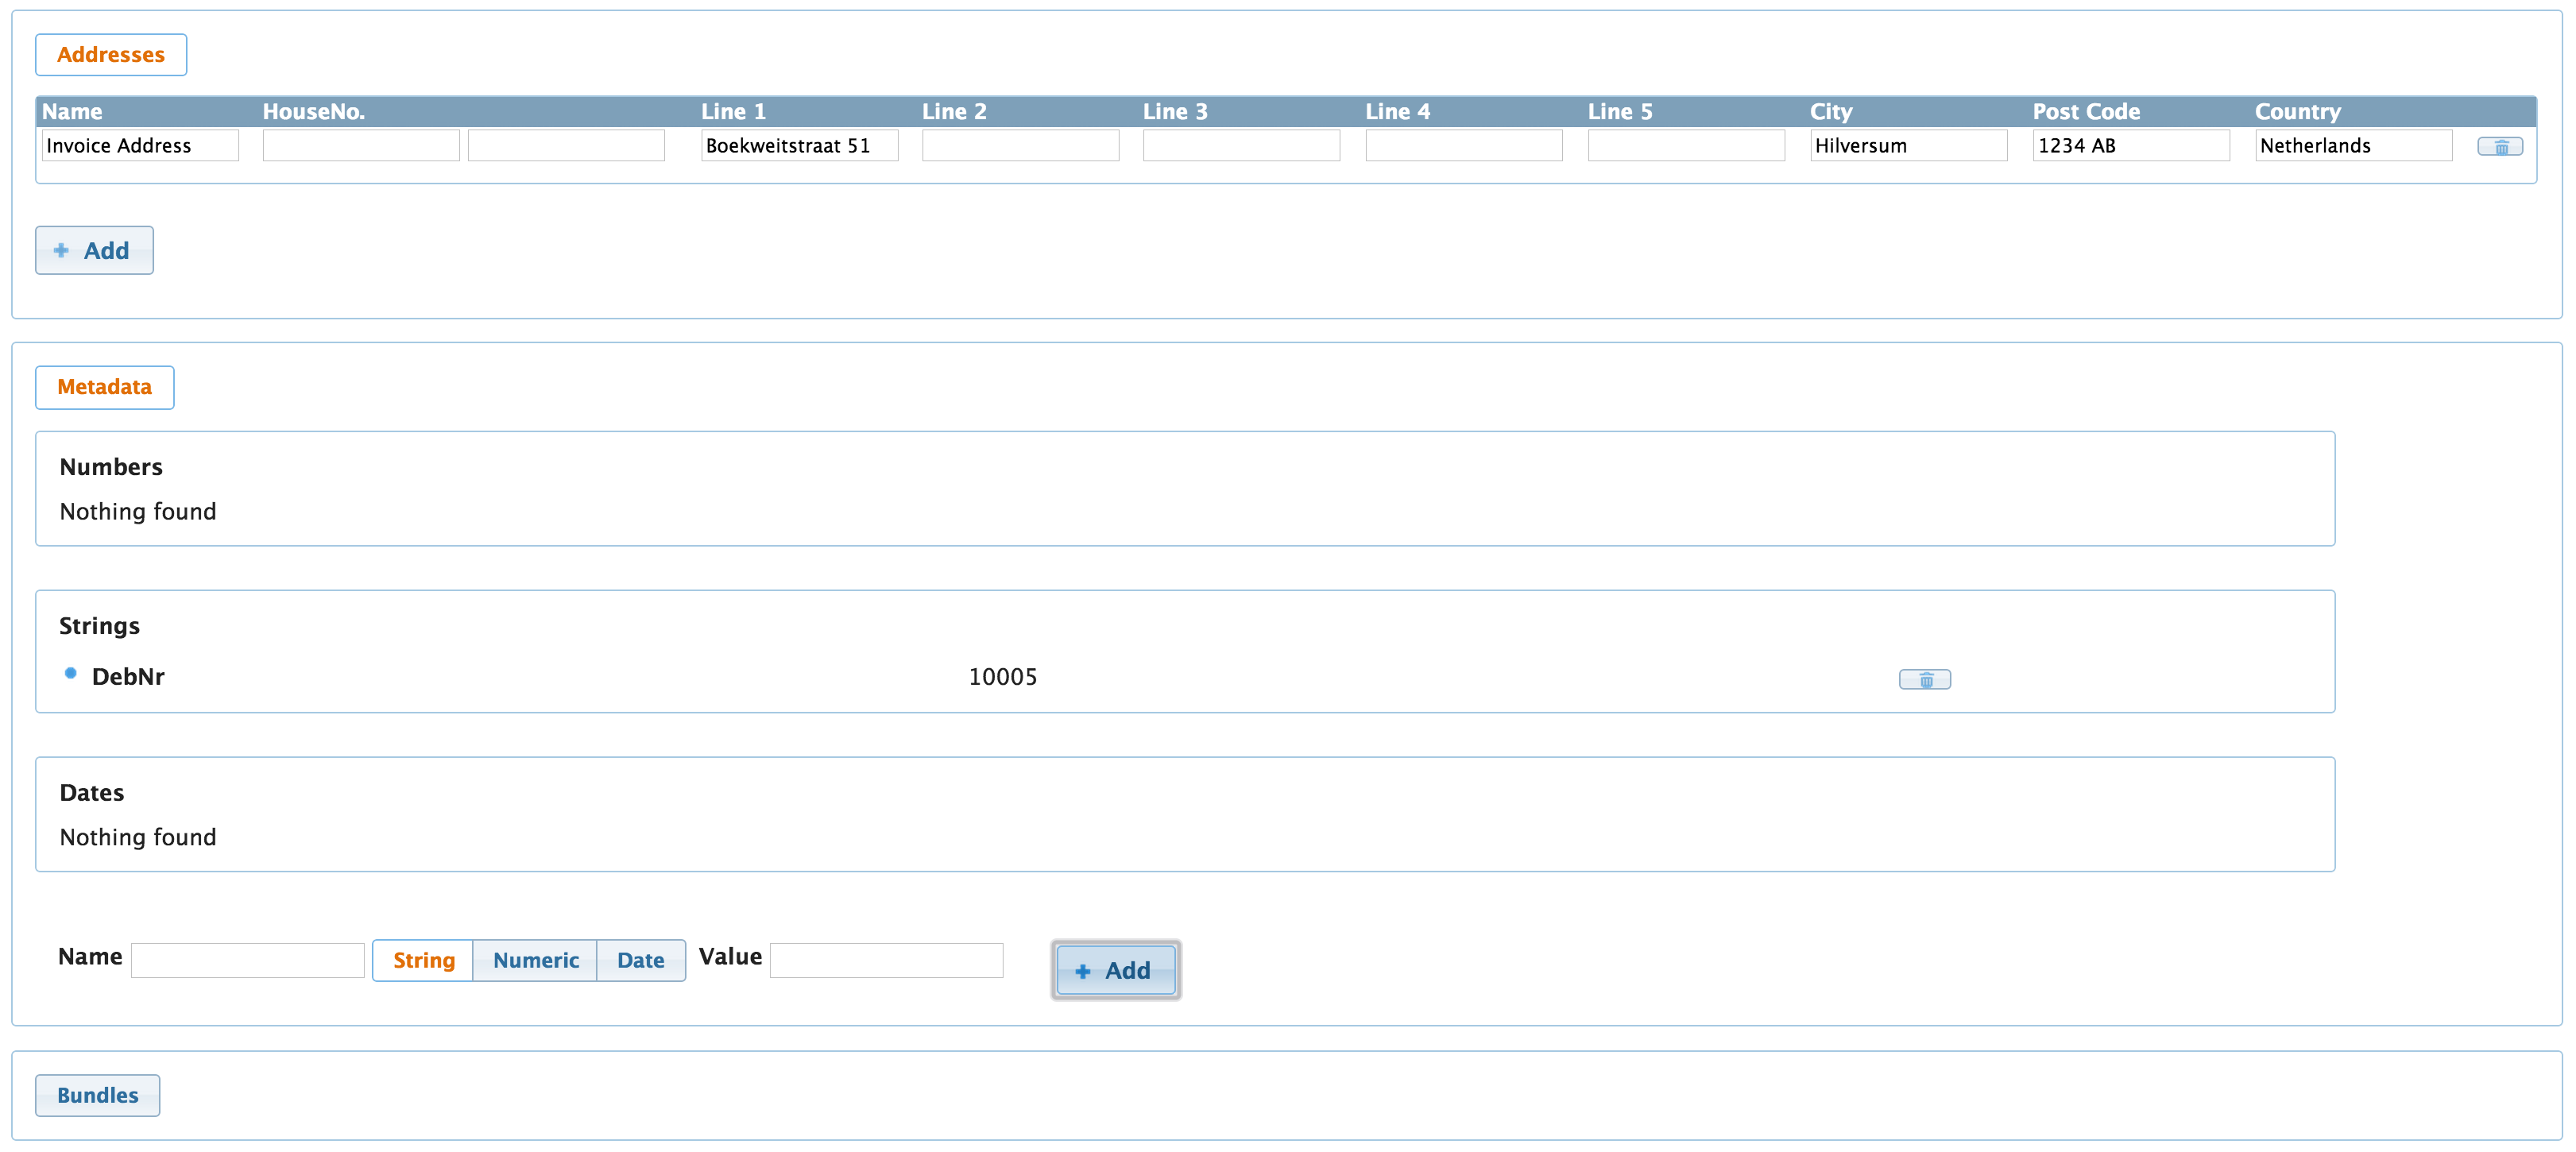Select the Date metadata type
The height and width of the screenshot is (1152, 2576).
point(640,960)
